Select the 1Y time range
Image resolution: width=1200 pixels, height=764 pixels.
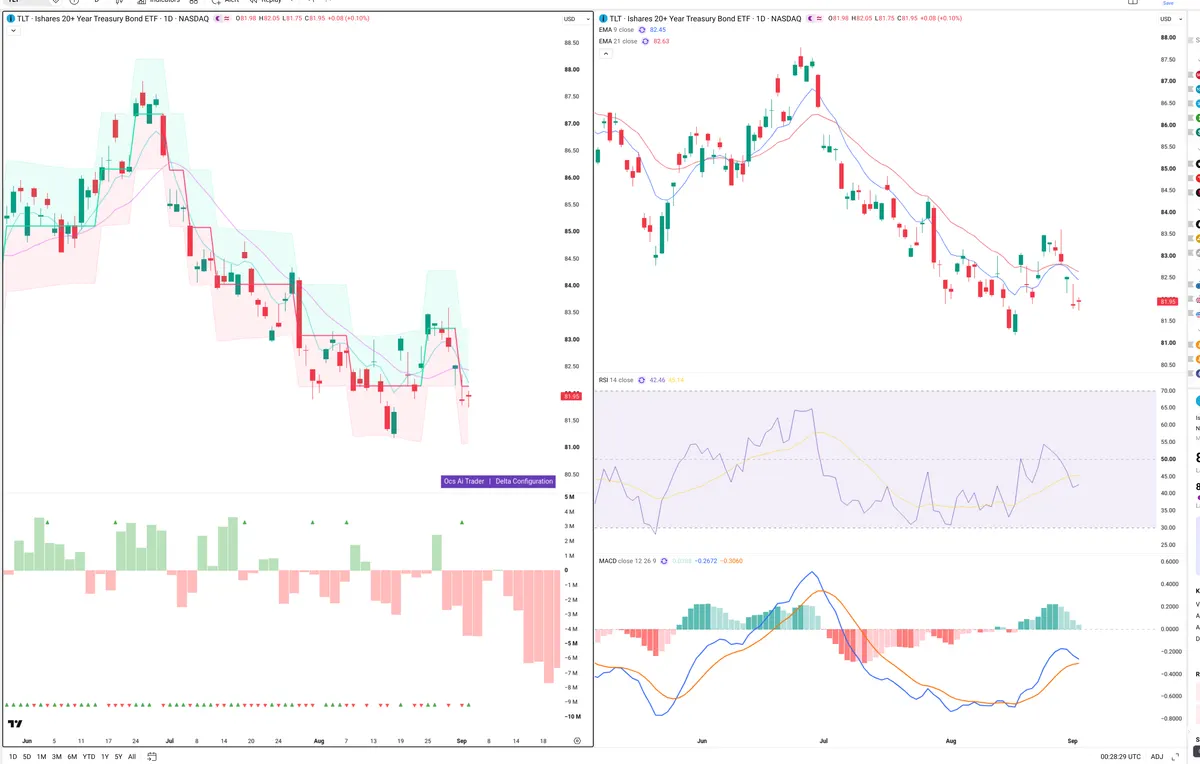coord(104,757)
